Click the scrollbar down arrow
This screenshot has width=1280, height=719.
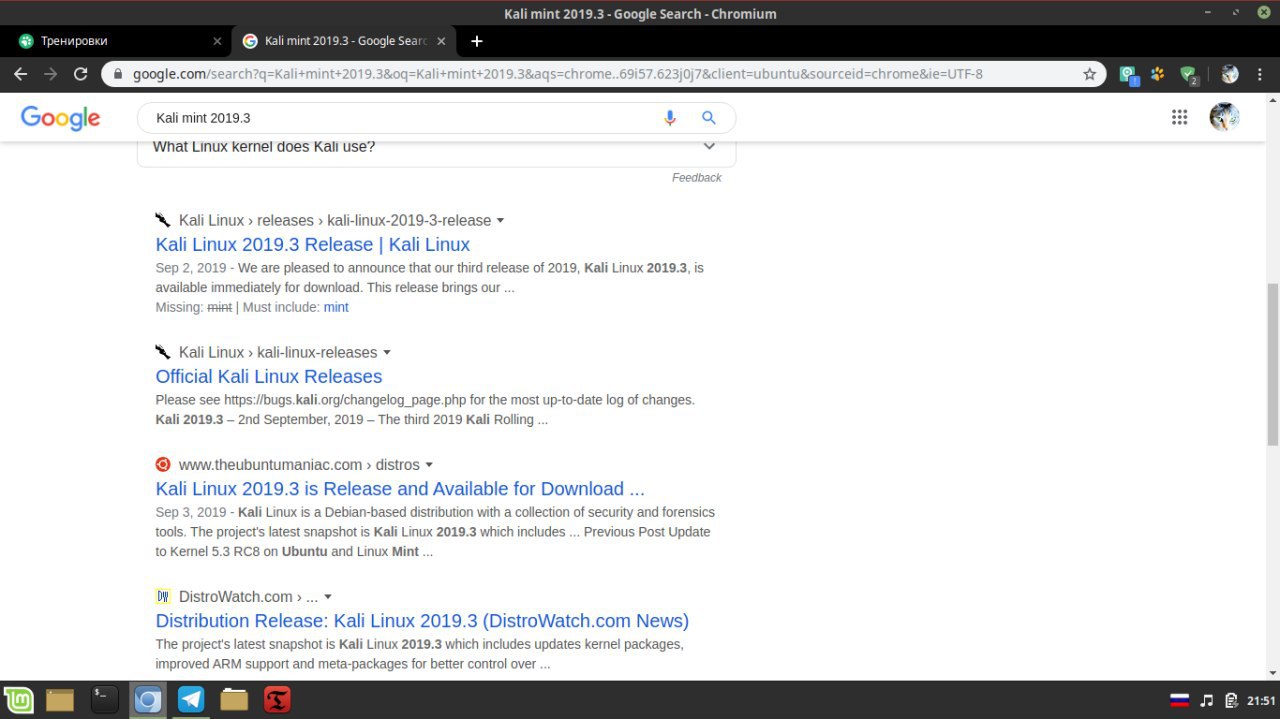pyautogui.click(x=1272, y=672)
